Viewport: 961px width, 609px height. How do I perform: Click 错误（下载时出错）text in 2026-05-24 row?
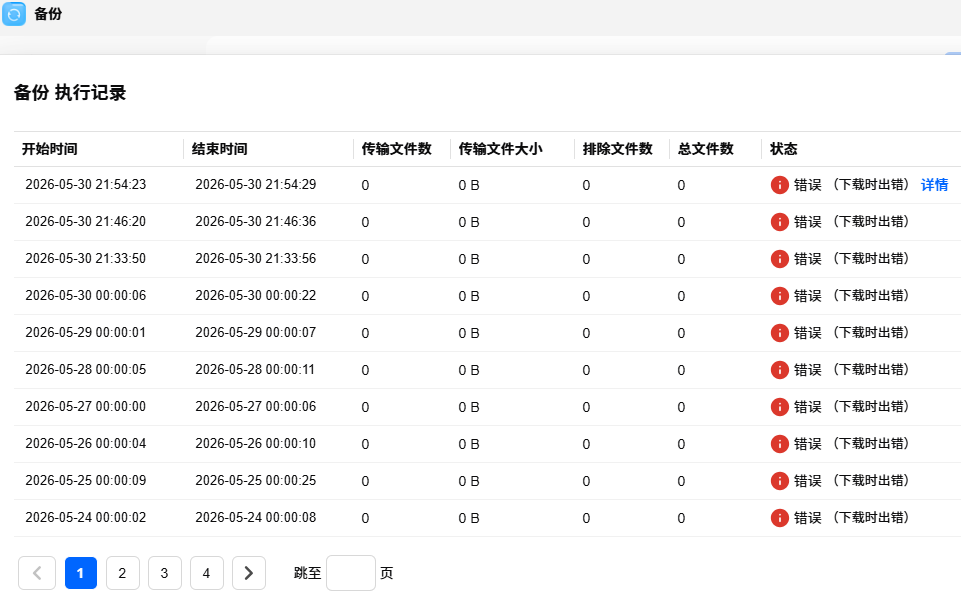851,518
